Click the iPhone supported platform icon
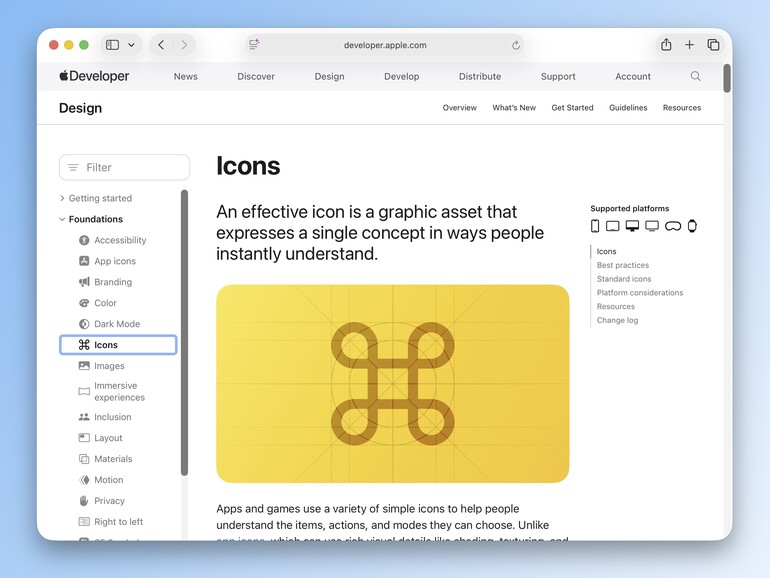 pos(595,226)
